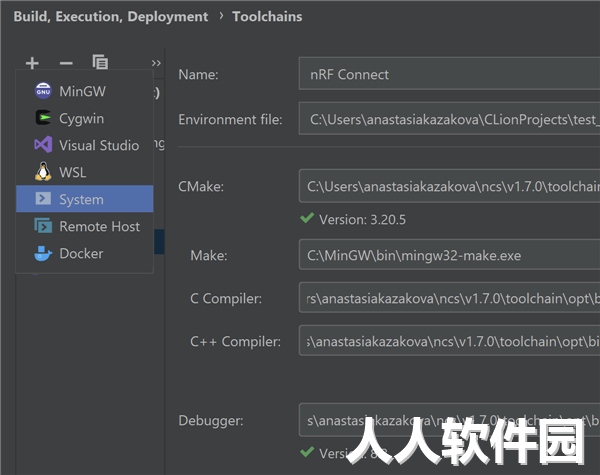600x475 pixels.
Task: Select Remote Host toolchain option
Action: tap(85, 226)
